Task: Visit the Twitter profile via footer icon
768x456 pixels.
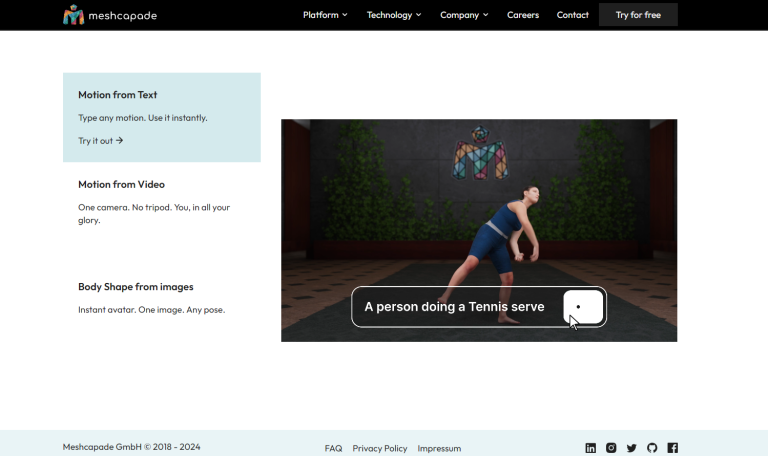Action: pyautogui.click(x=631, y=448)
